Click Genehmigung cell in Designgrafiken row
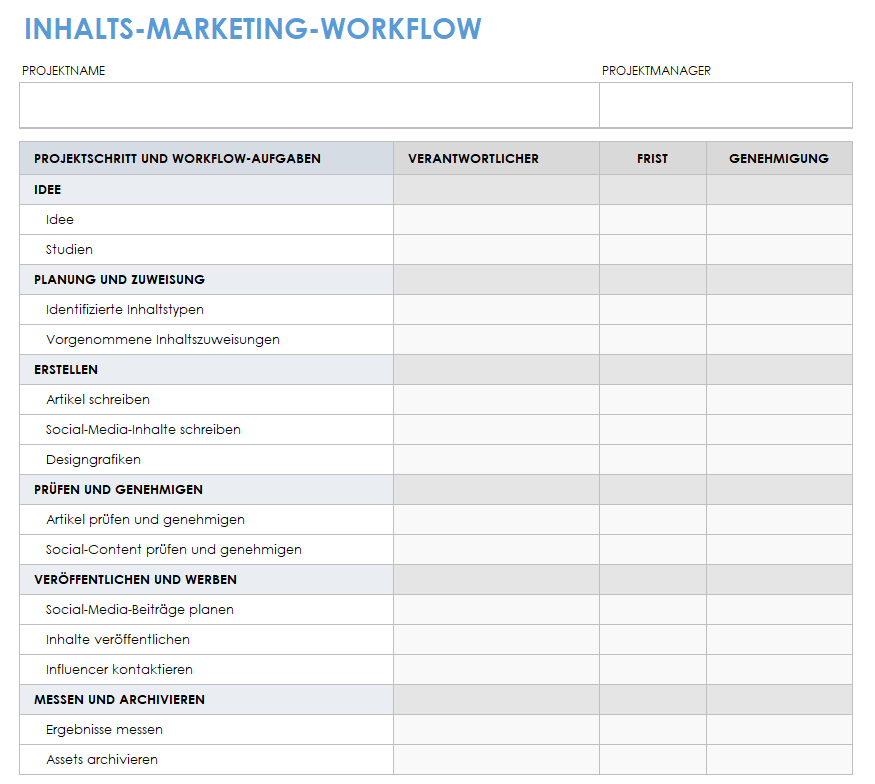The image size is (875, 784). coord(780,460)
